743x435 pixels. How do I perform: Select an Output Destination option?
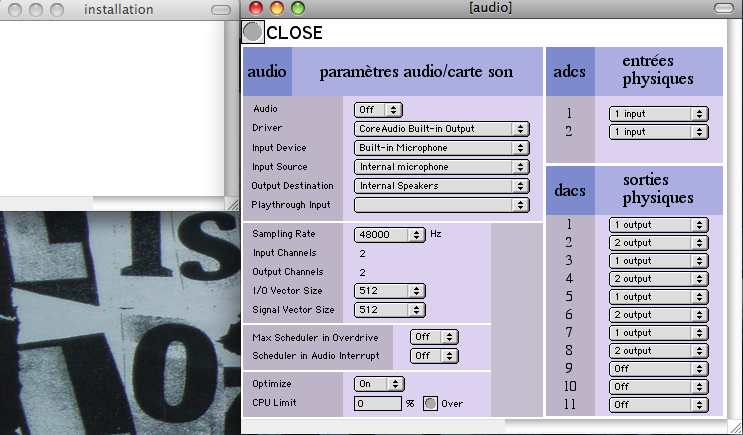441,186
